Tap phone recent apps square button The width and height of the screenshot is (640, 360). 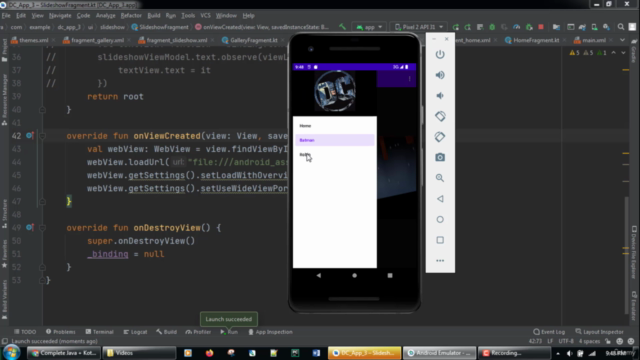coord(390,276)
